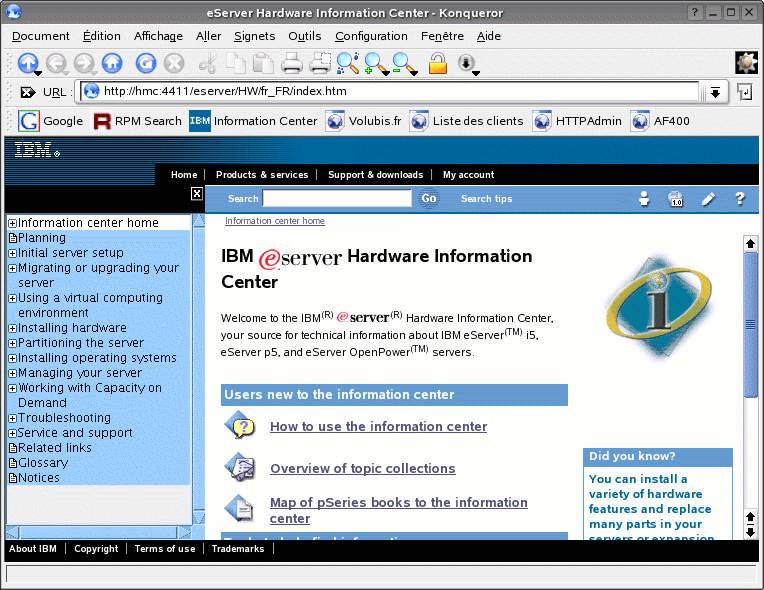This screenshot has height=590, width=764.
Task: Expand Installing operating systems tree node
Action: coord(13,359)
